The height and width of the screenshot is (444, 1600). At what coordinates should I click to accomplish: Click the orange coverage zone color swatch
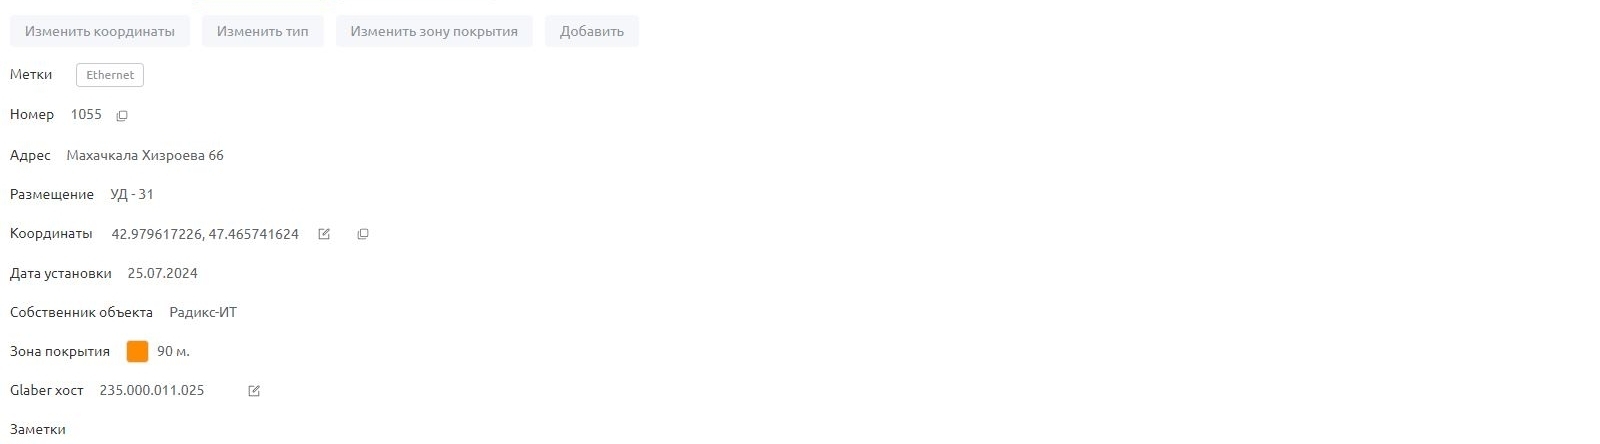138,351
